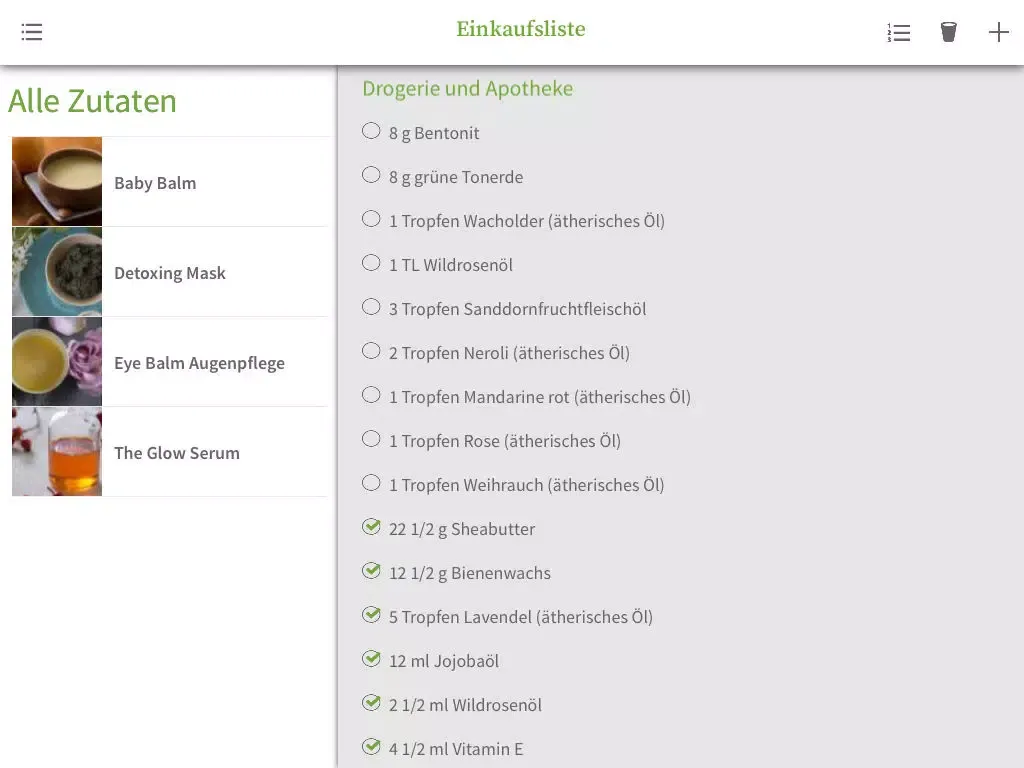
Task: Check off 8 g Bentonit
Action: click(371, 131)
